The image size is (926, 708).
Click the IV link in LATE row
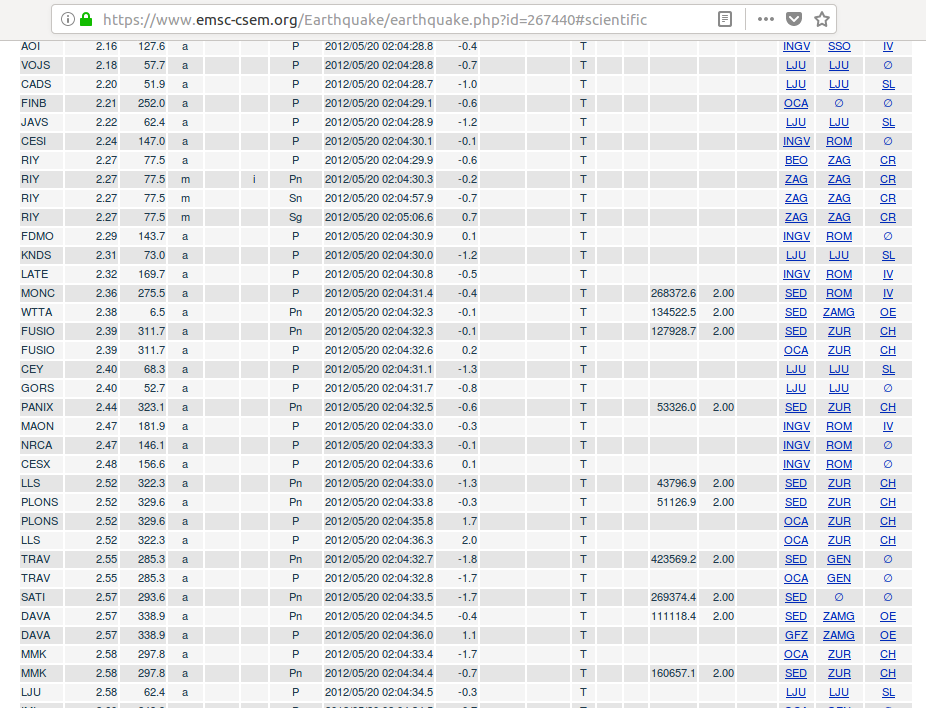[x=888, y=274]
